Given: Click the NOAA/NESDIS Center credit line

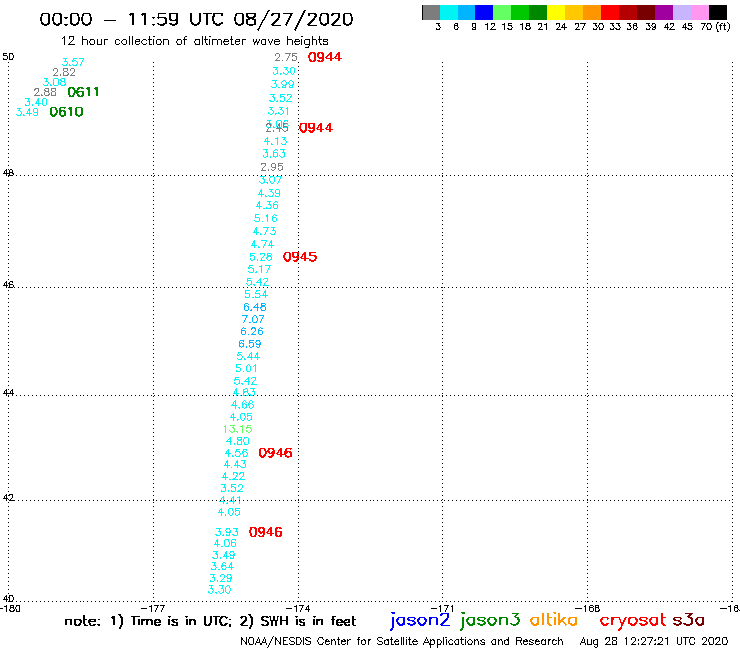Looking at the screenshot, I should point(402,641).
